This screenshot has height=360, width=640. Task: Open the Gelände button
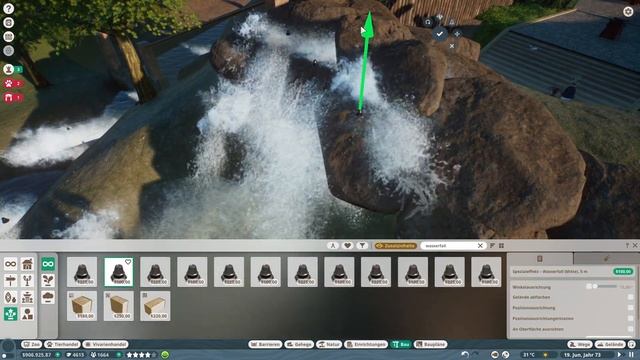tap(610, 344)
